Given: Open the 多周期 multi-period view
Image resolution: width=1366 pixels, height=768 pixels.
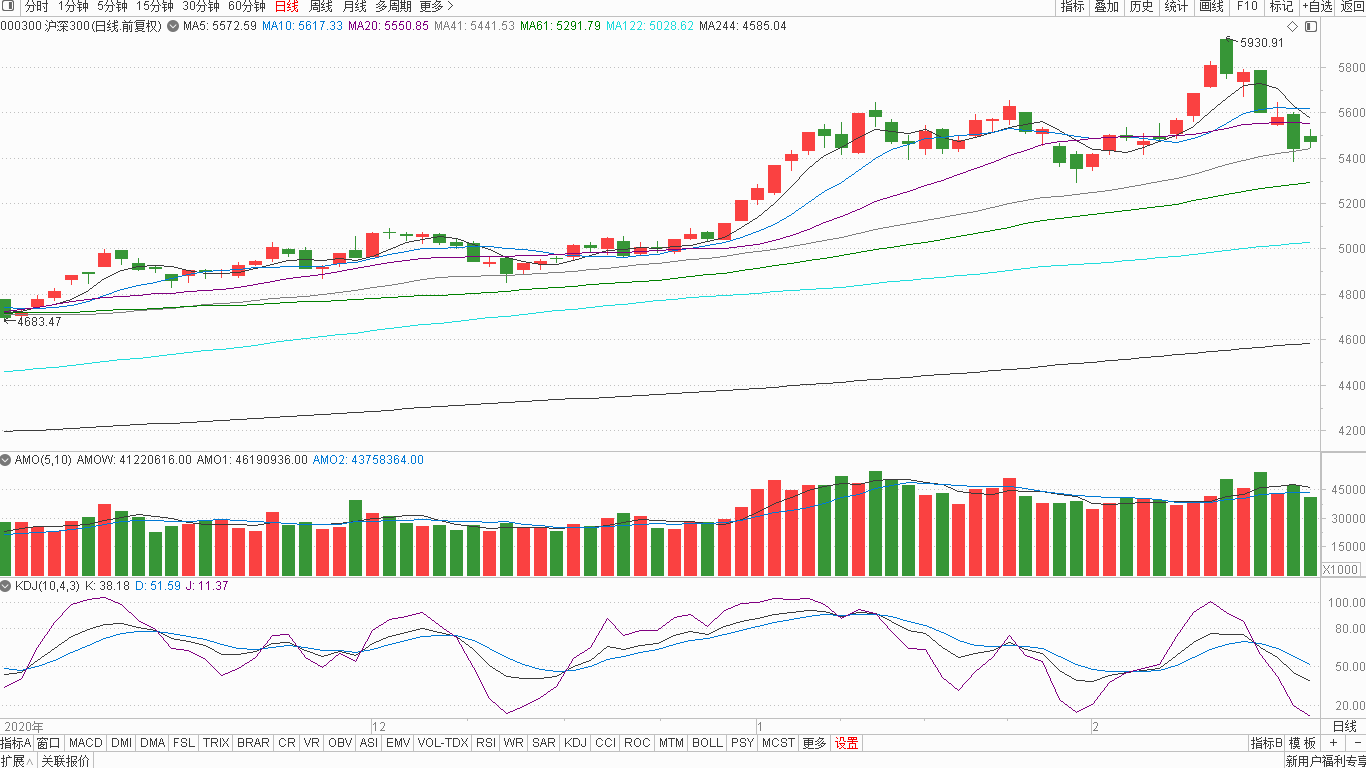Looking at the screenshot, I should [393, 6].
